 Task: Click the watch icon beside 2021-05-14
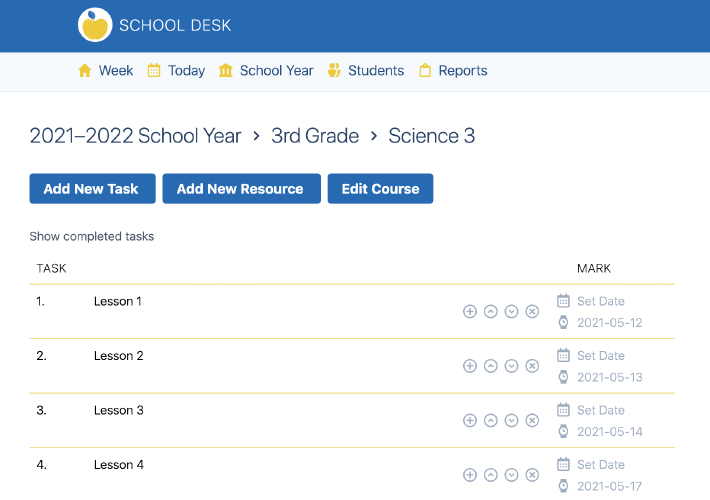tap(563, 431)
